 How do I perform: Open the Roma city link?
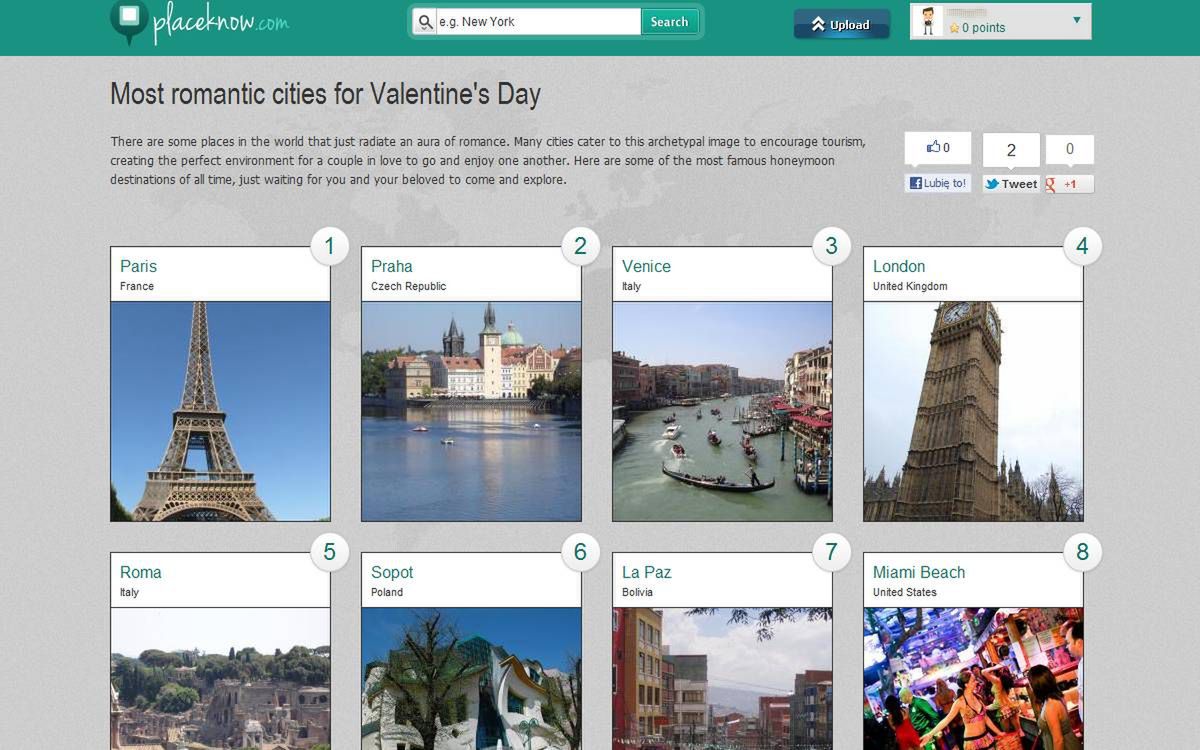point(140,572)
